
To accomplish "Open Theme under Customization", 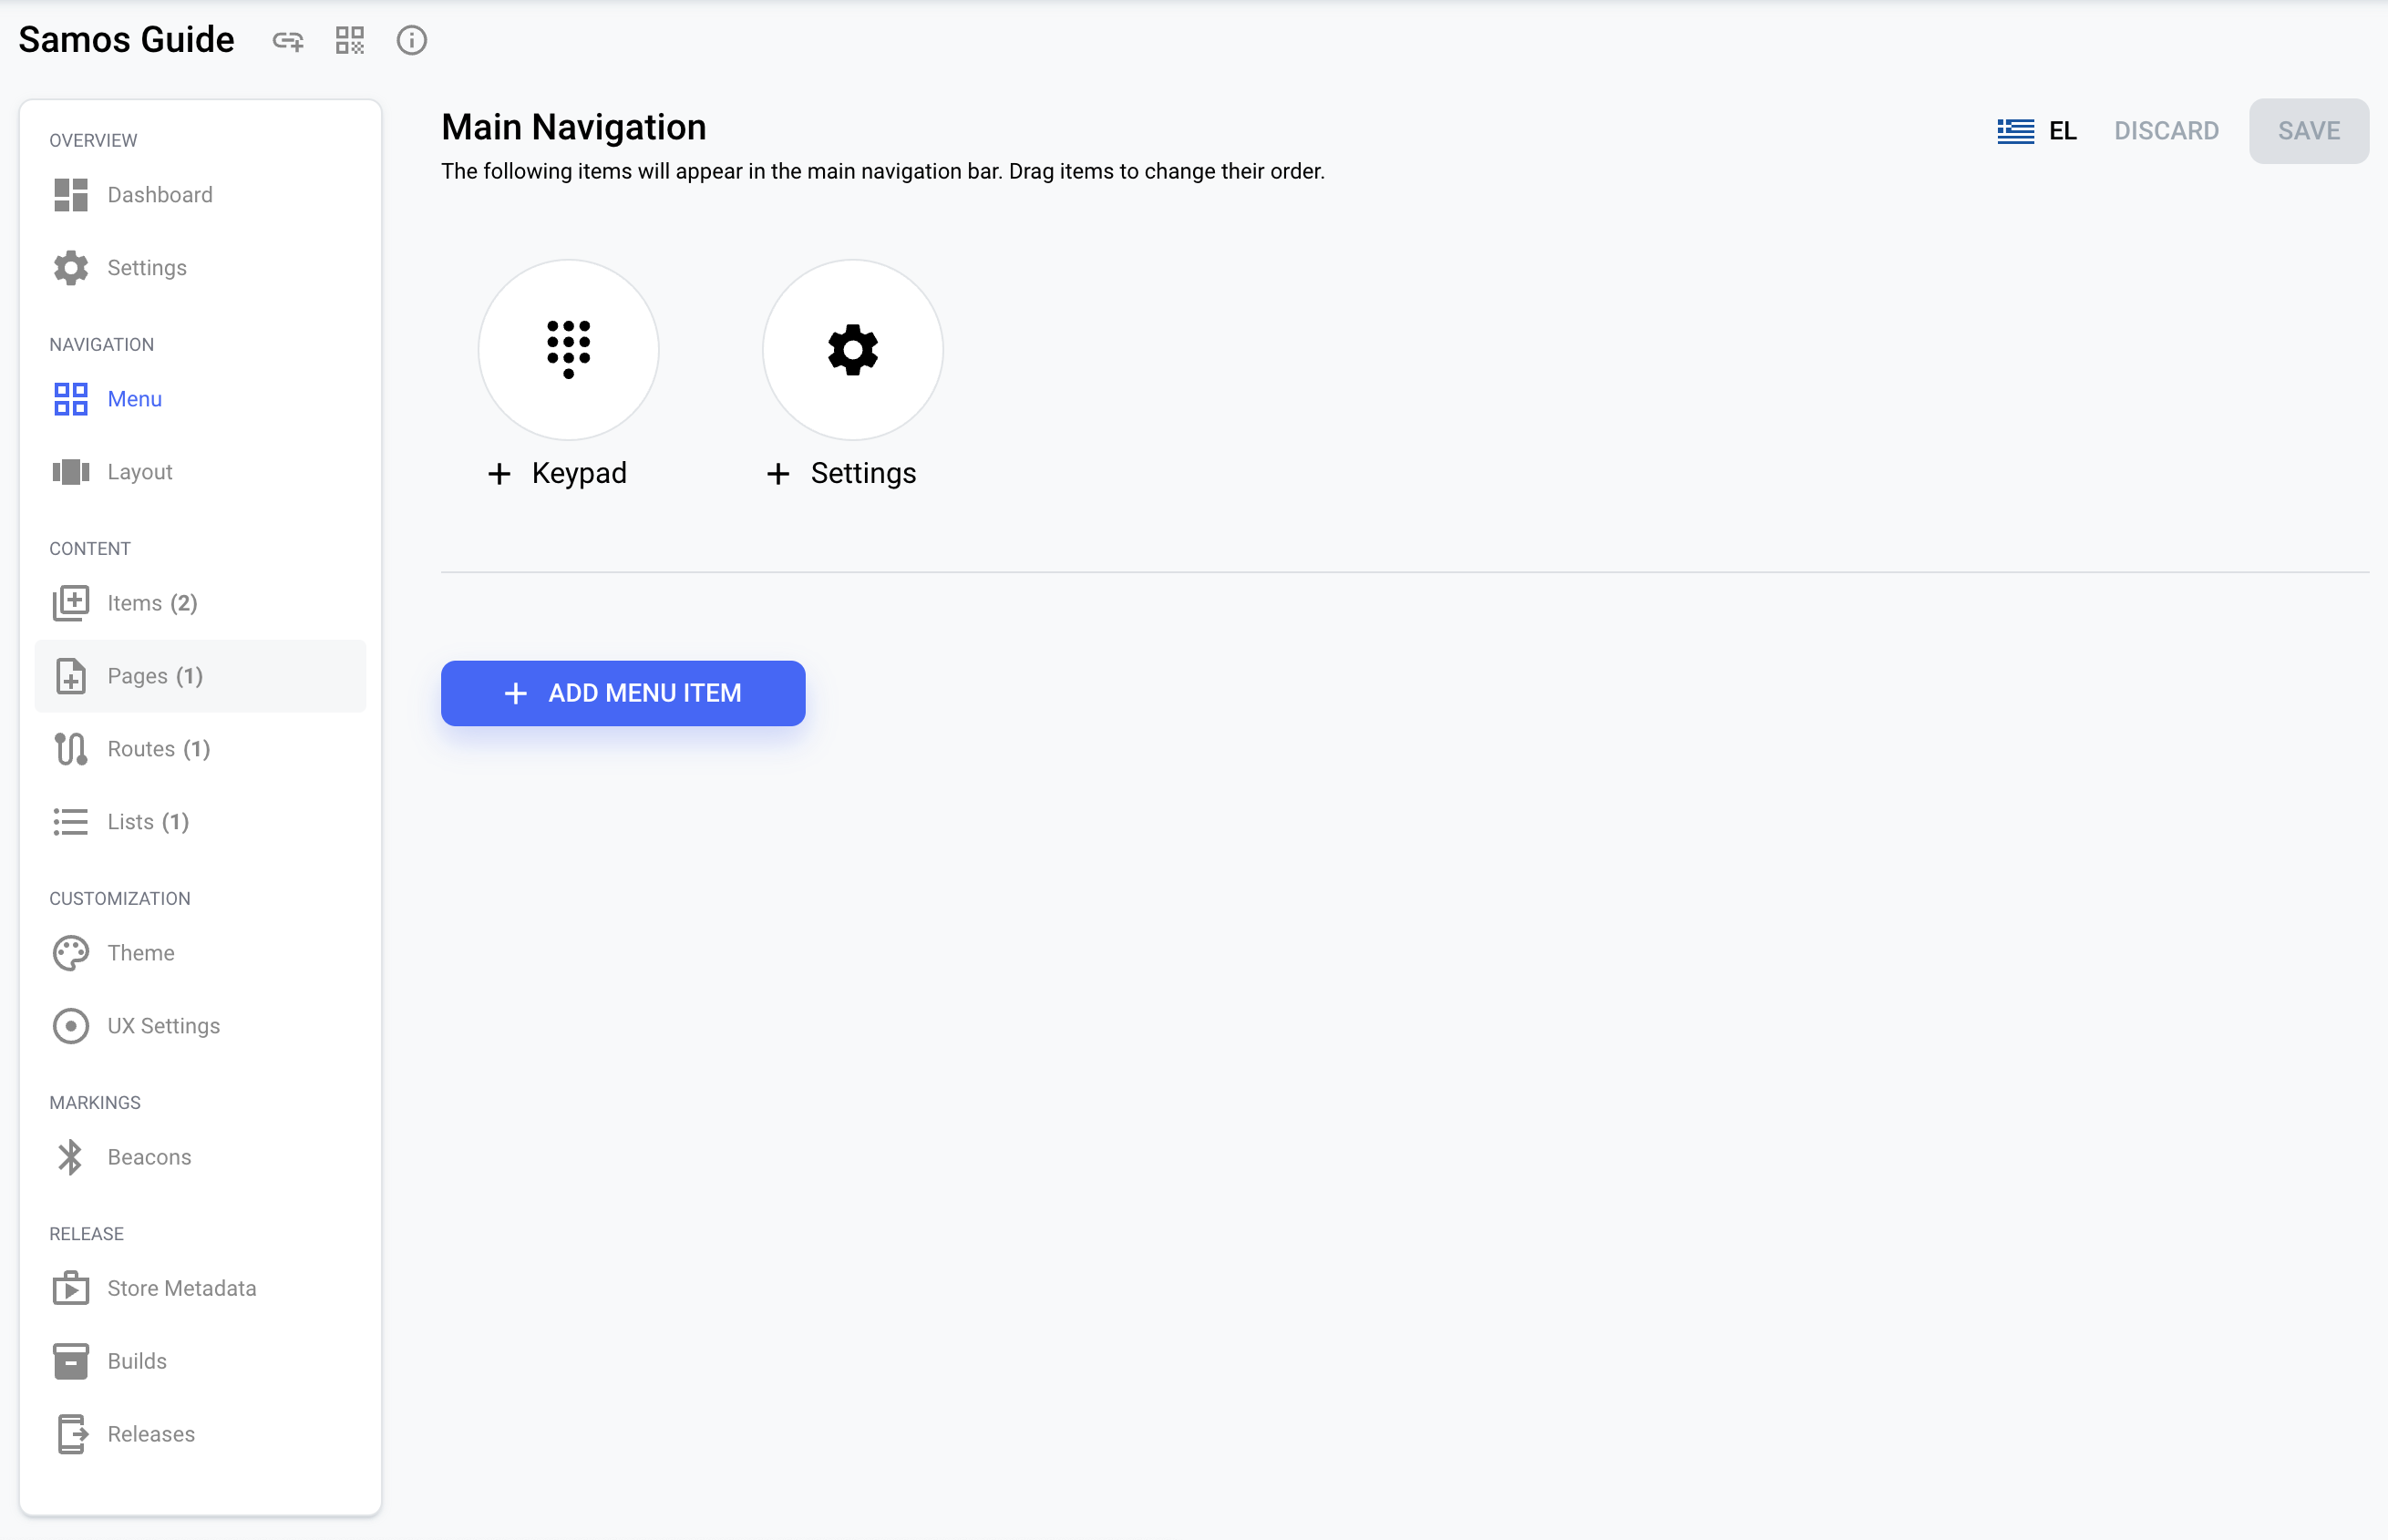I will click(x=140, y=952).
